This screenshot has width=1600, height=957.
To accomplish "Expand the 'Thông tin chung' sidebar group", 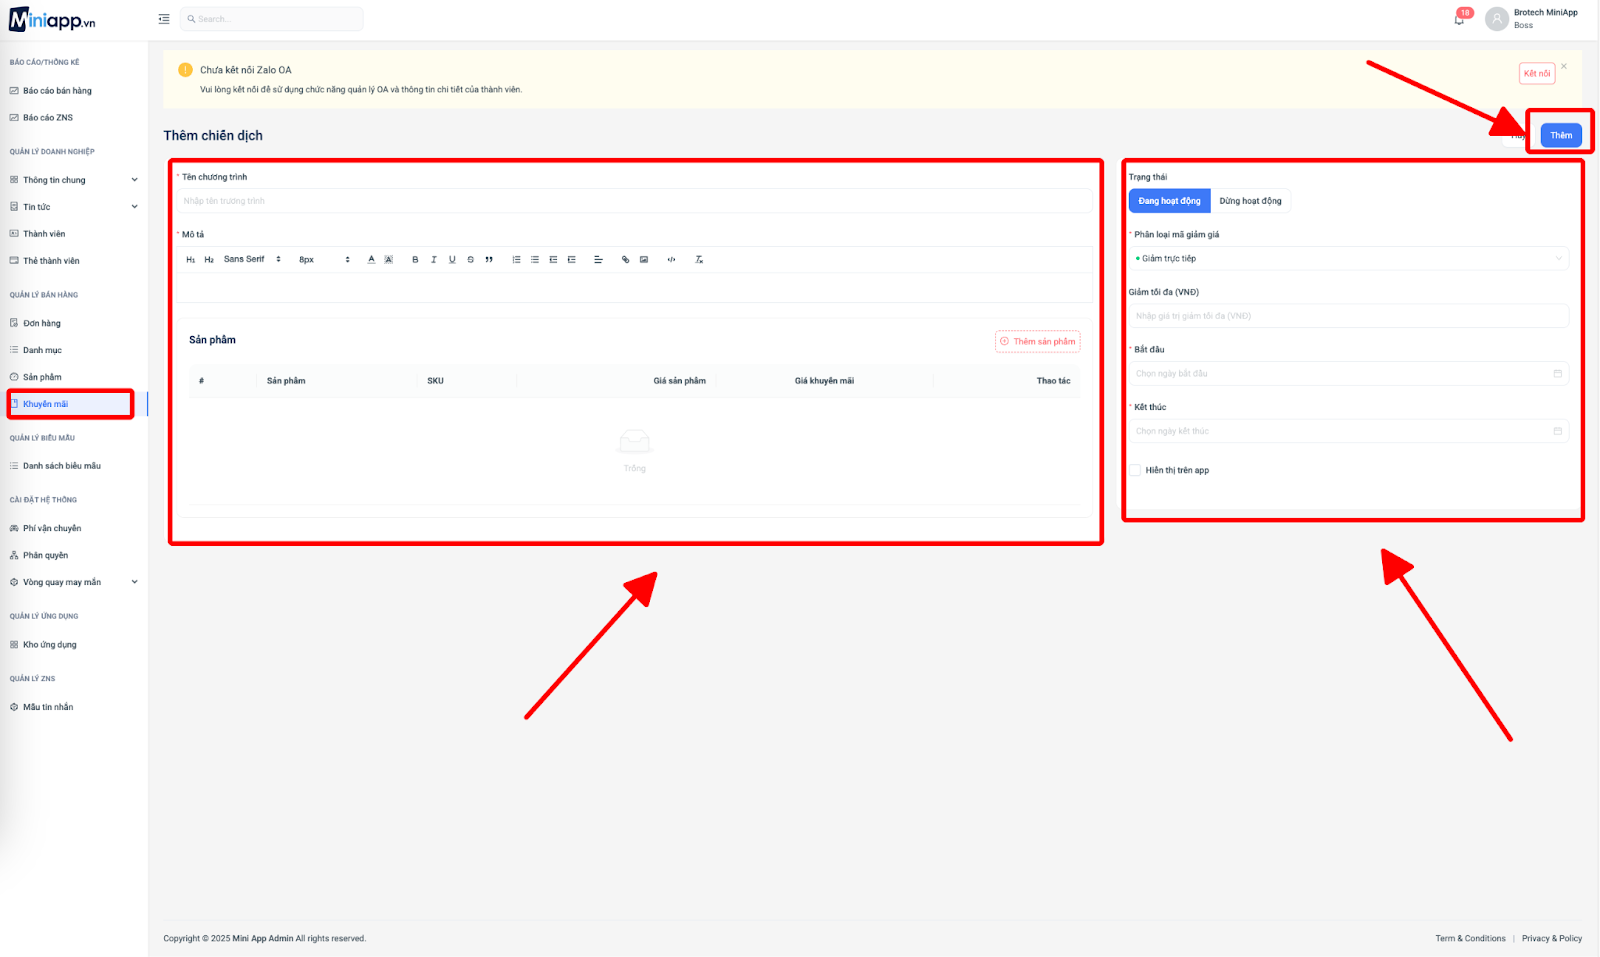I will point(74,180).
